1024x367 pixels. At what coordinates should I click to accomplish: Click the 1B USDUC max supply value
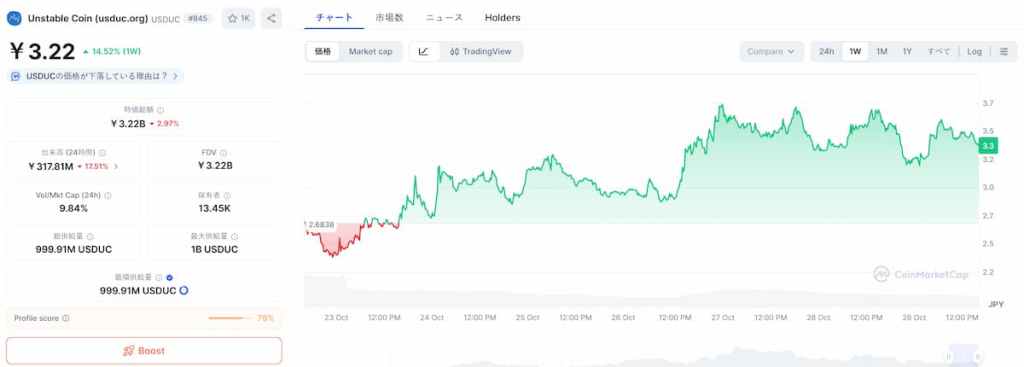coord(215,249)
